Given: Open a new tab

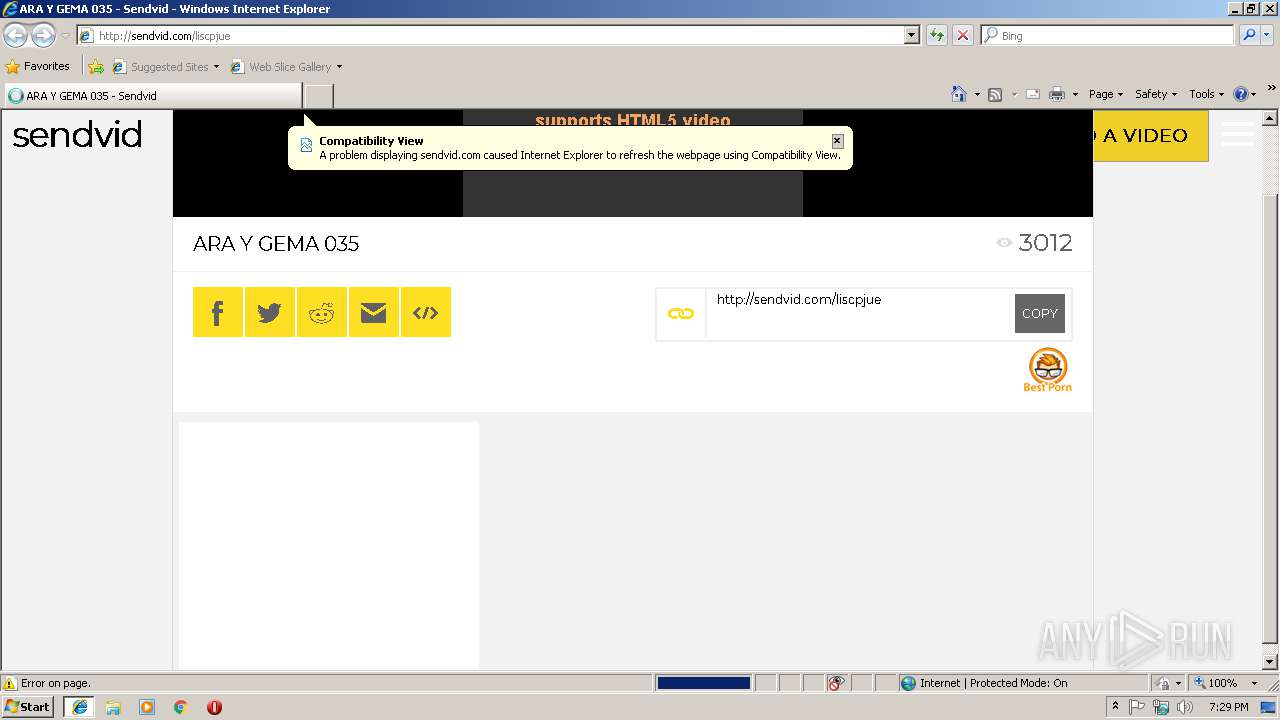Looking at the screenshot, I should [x=318, y=96].
